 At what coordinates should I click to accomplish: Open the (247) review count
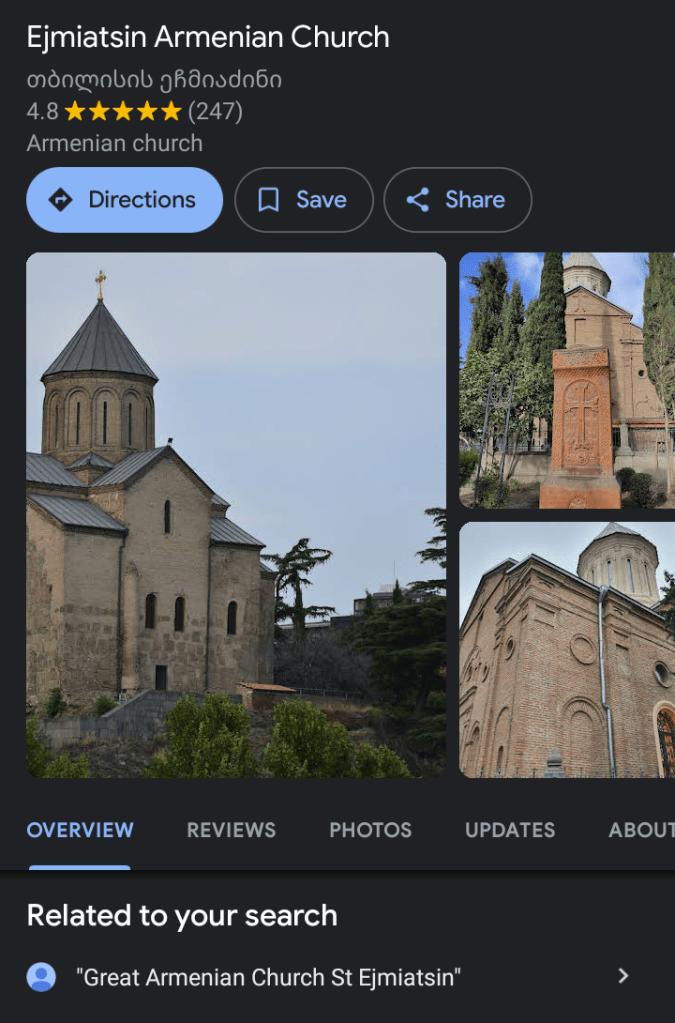tap(215, 111)
